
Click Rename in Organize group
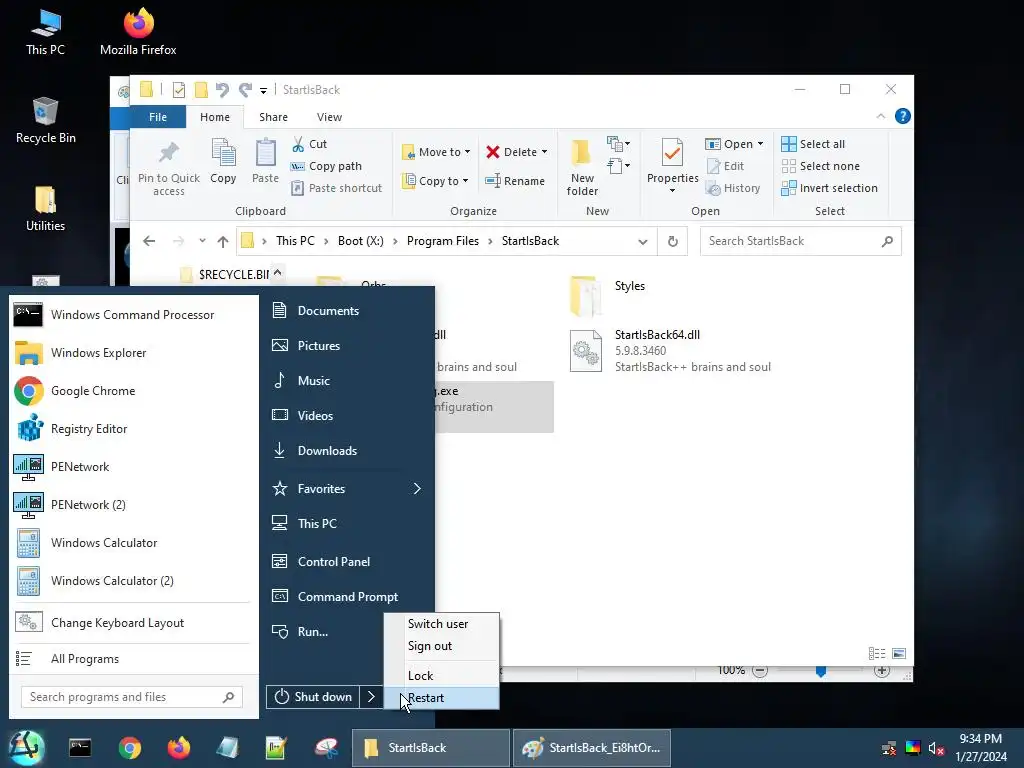point(515,181)
